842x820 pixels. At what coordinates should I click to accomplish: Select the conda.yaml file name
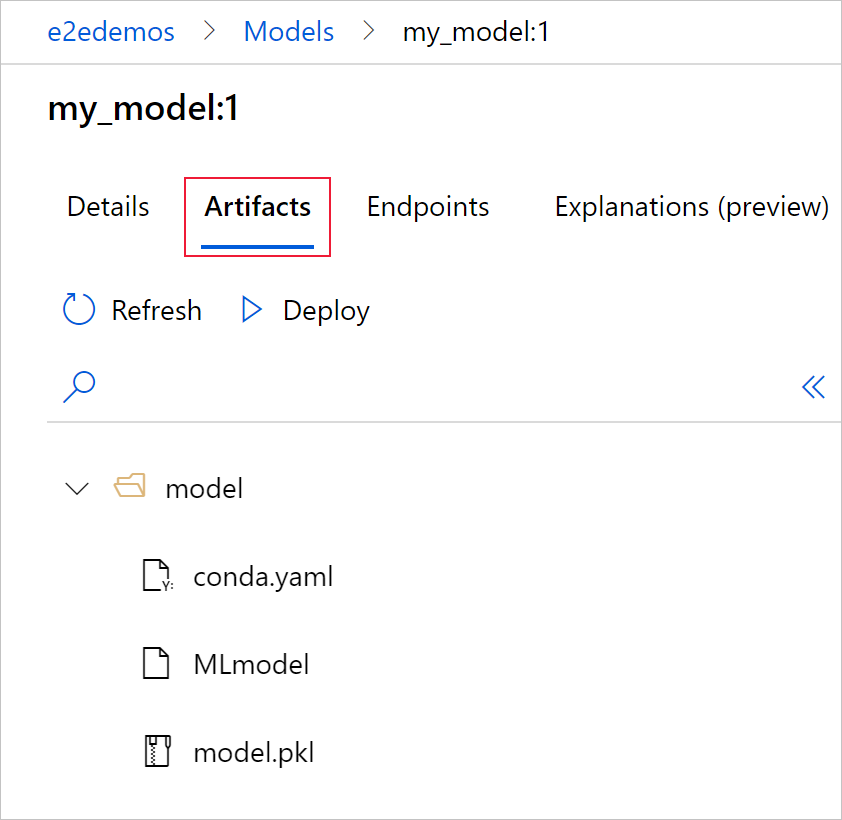[x=263, y=576]
